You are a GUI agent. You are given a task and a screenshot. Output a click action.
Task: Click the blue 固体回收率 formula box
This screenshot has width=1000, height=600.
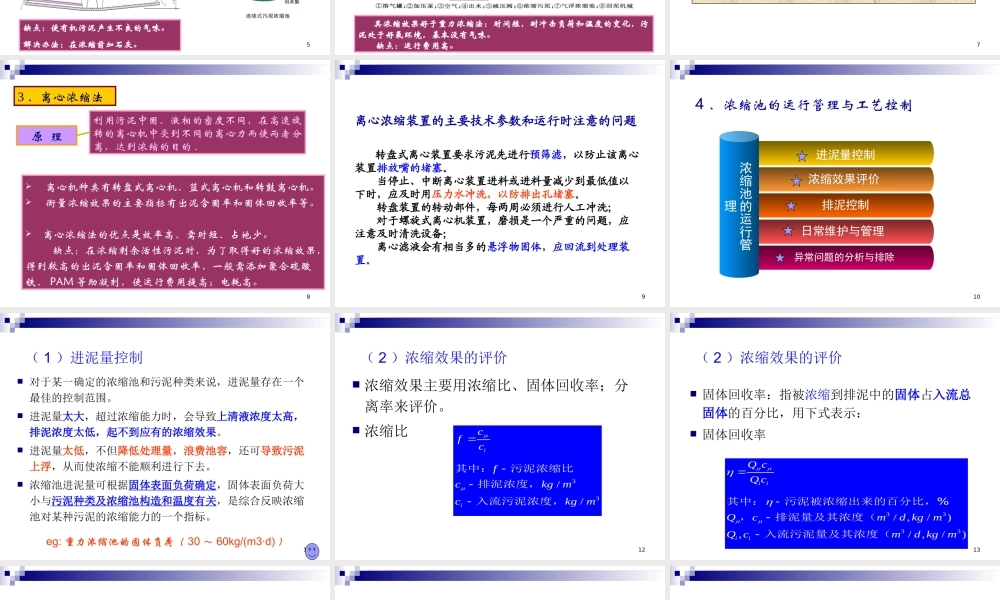pos(846,501)
